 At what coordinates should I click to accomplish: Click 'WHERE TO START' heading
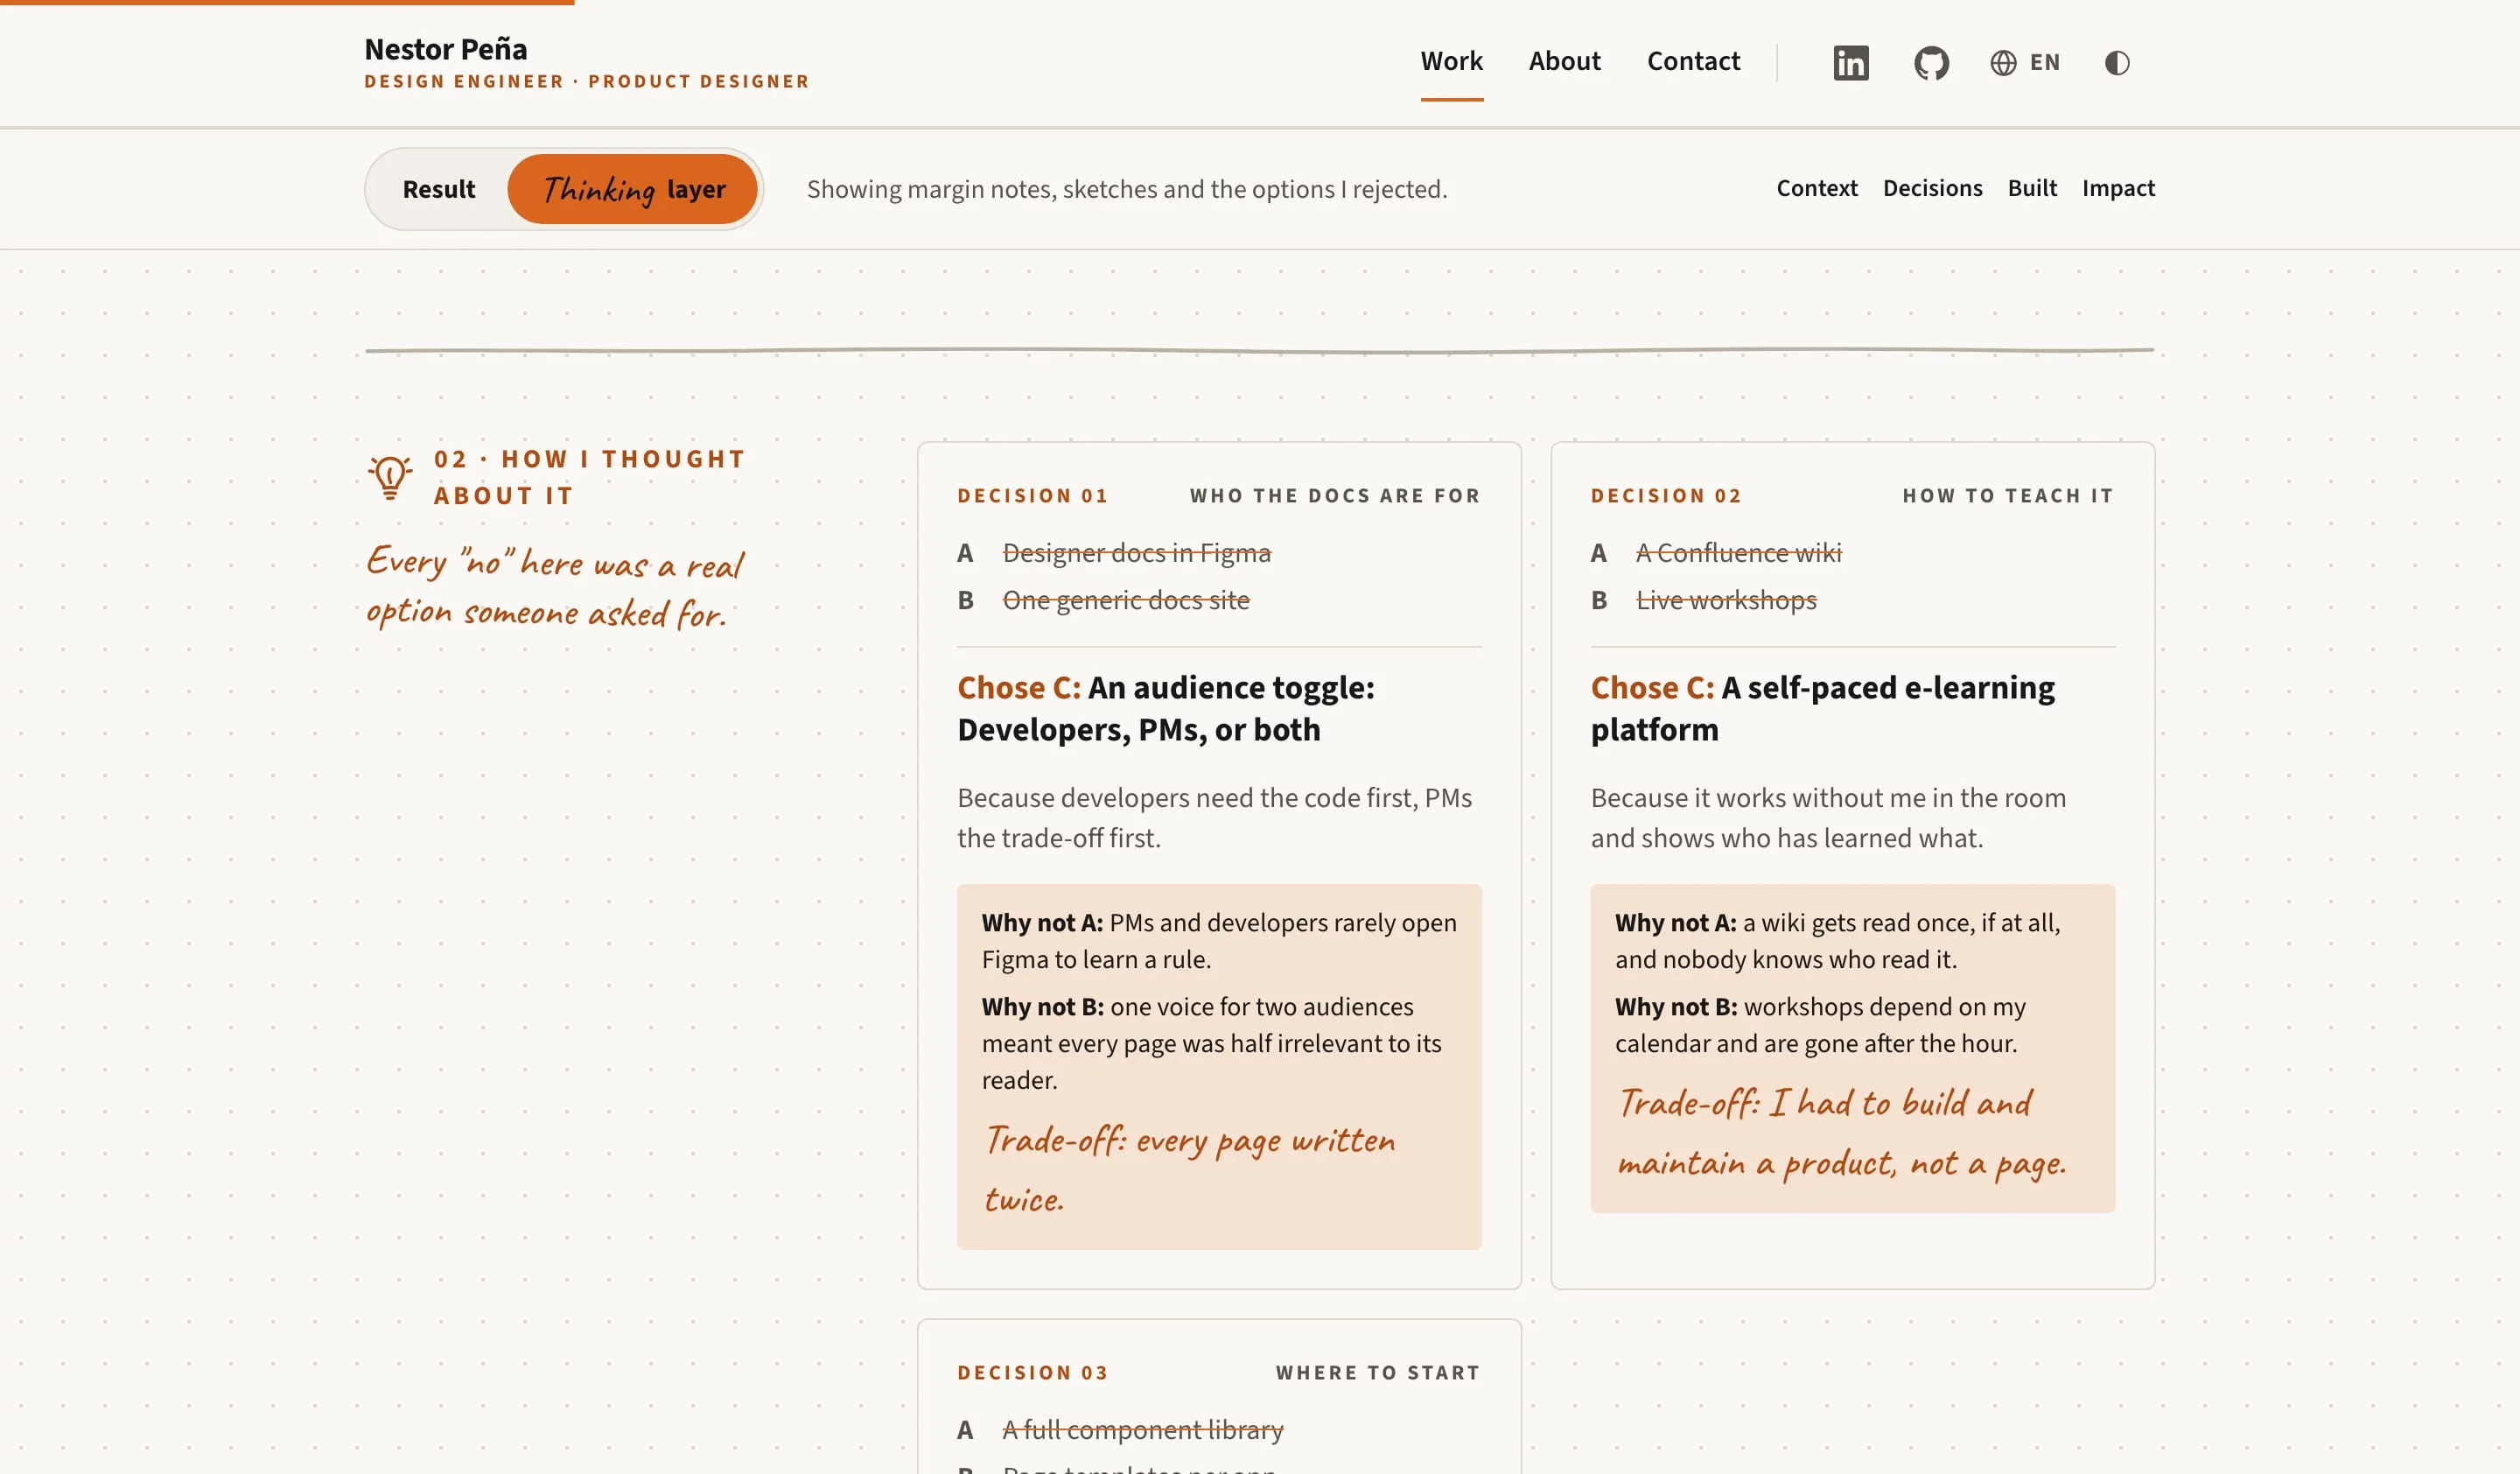1378,1373
